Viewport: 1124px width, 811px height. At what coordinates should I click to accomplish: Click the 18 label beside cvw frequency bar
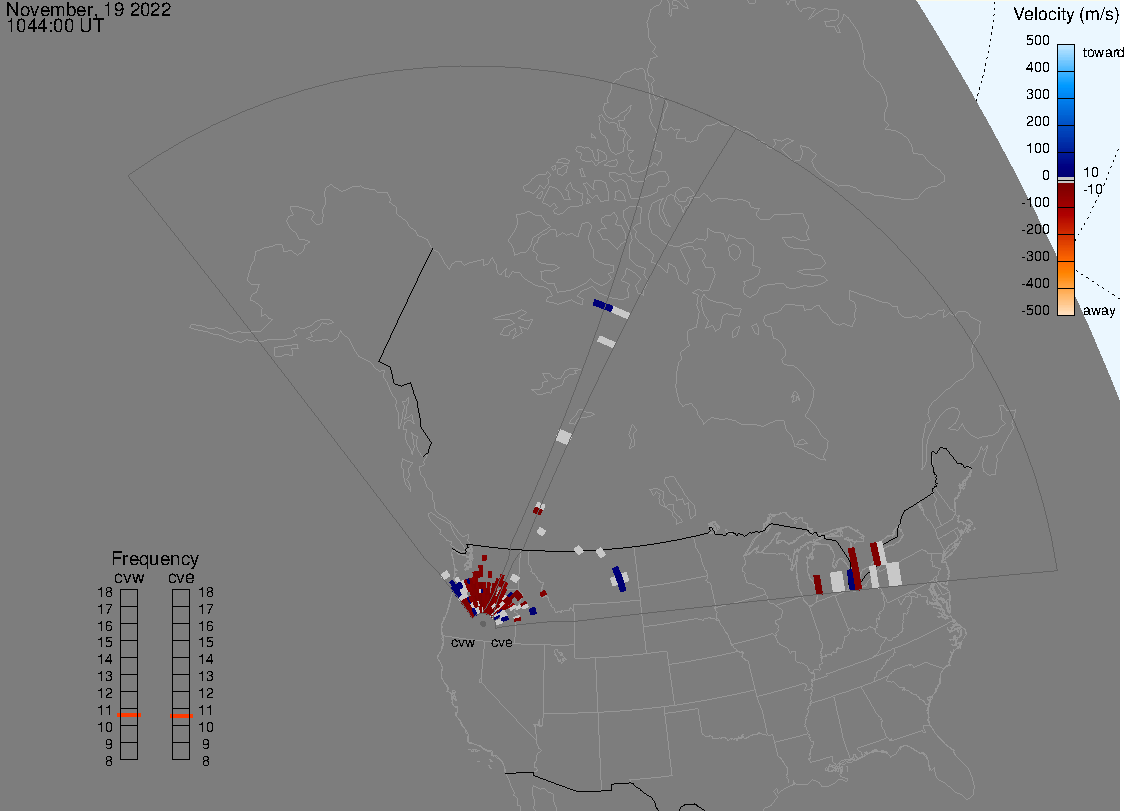click(105, 593)
